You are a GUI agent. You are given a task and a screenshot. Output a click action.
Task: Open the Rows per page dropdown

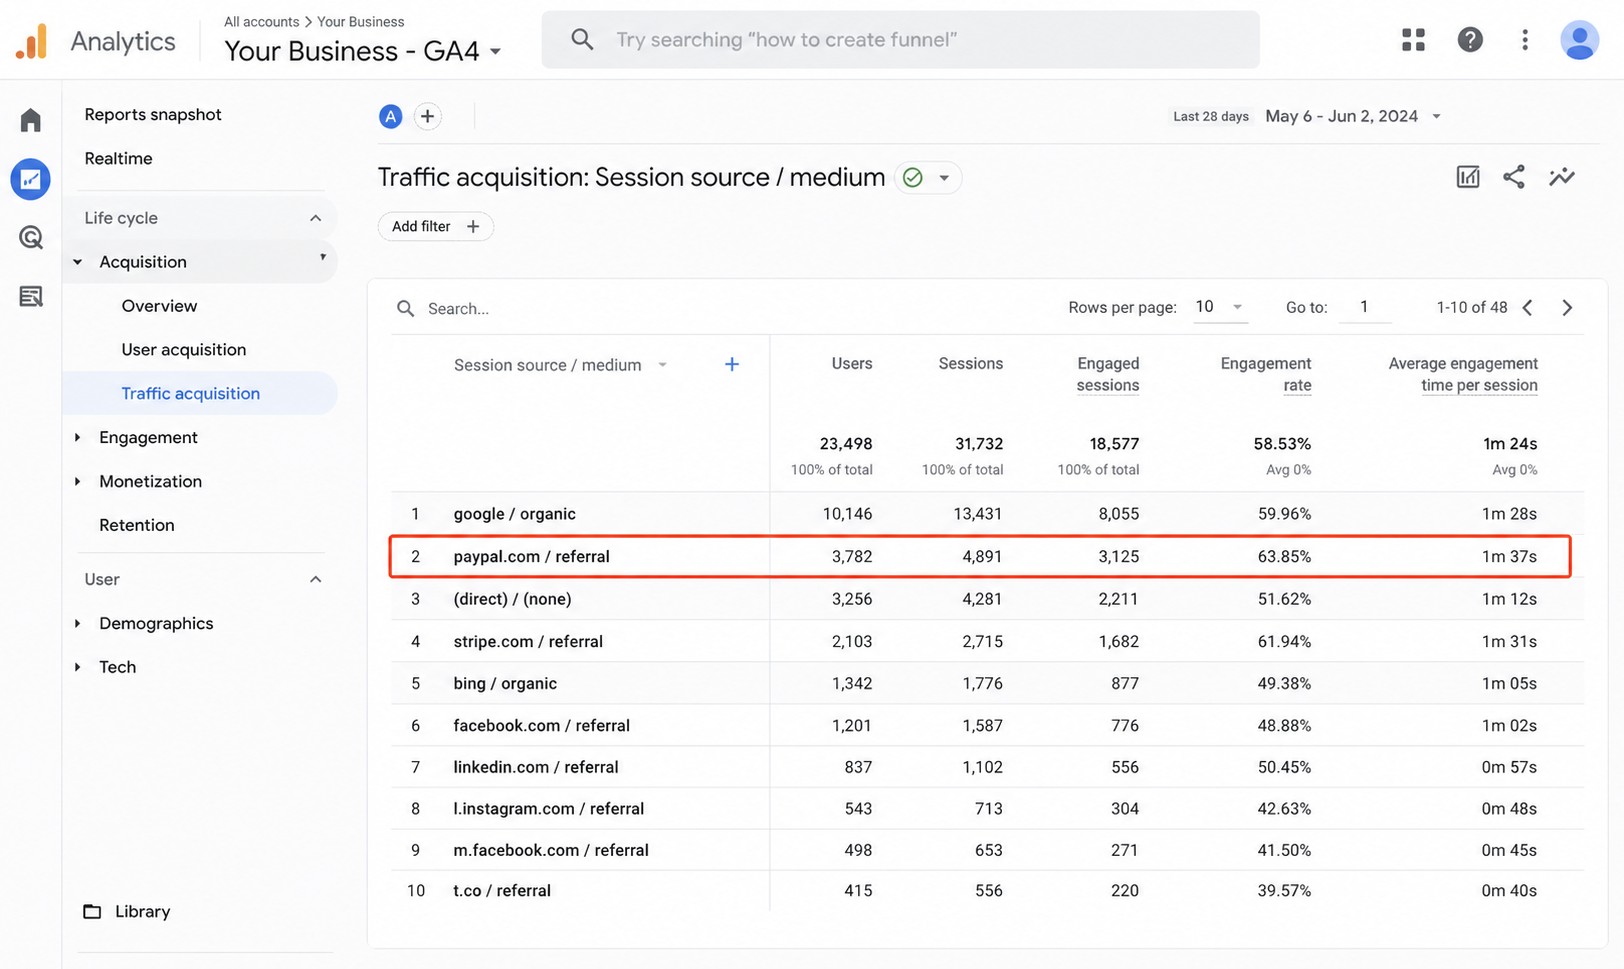pyautogui.click(x=1219, y=307)
